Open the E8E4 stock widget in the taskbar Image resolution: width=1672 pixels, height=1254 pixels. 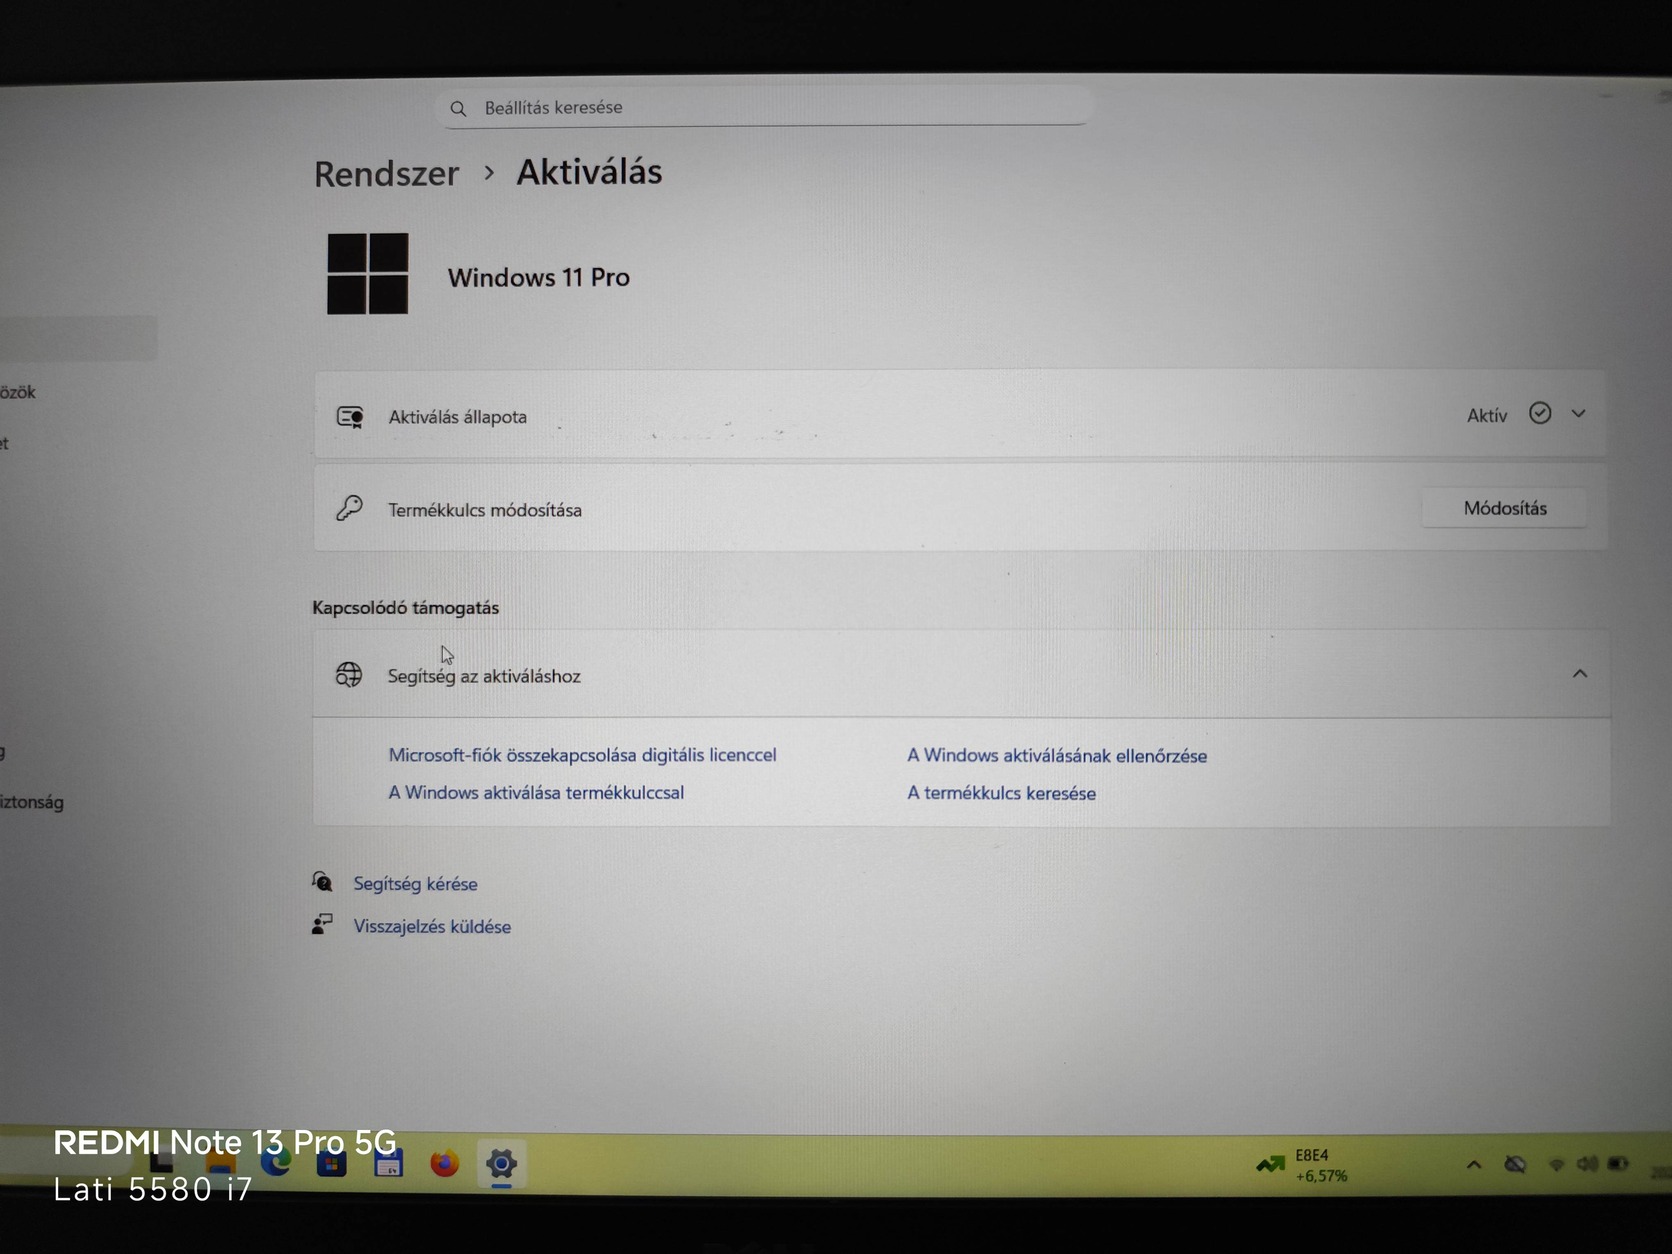(x=1302, y=1165)
